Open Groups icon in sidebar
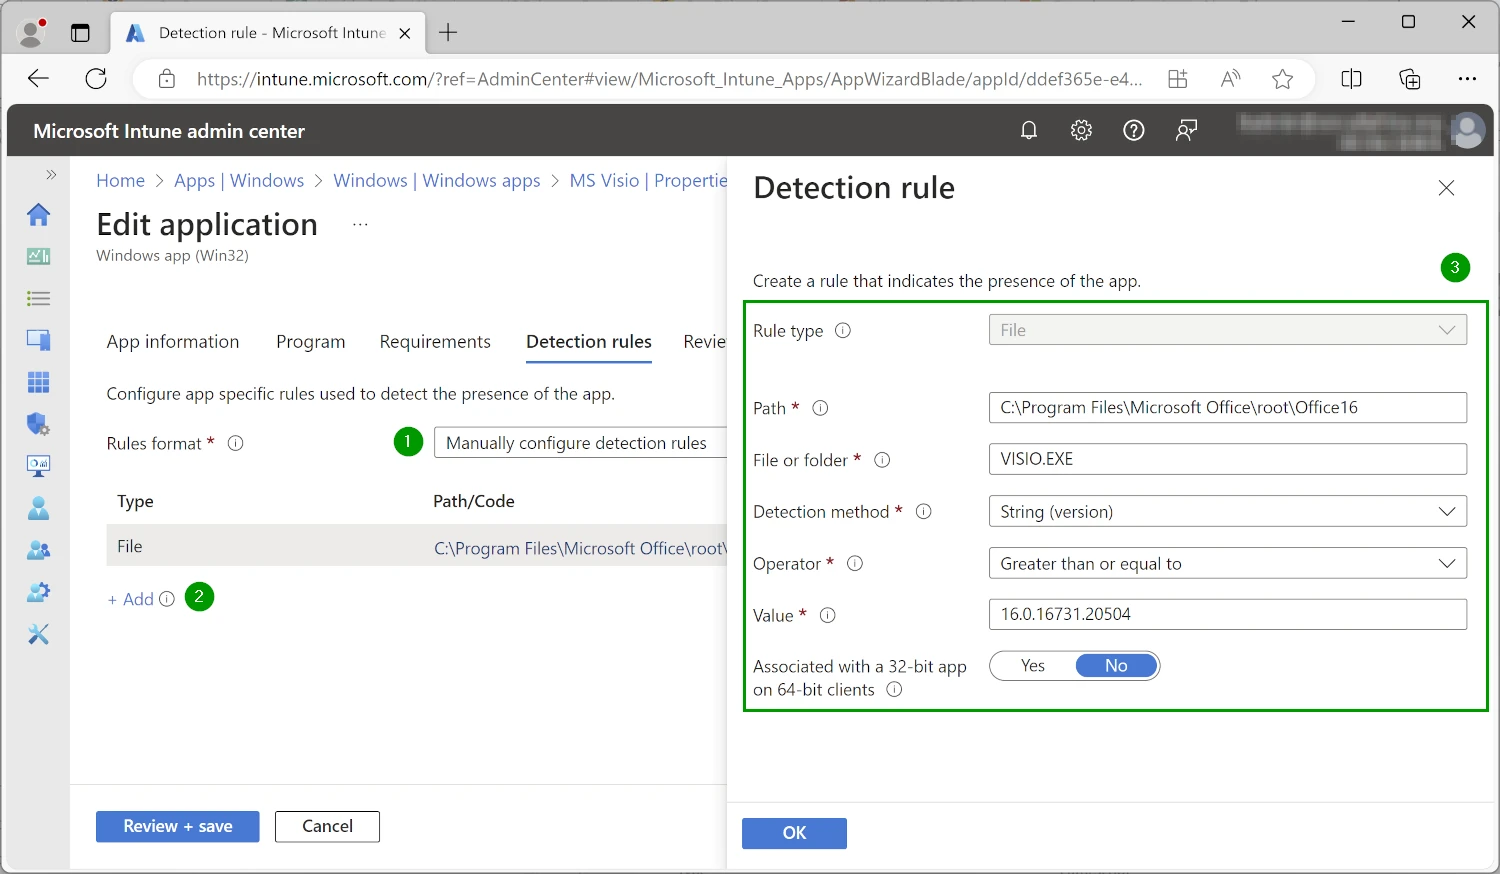 (38, 550)
